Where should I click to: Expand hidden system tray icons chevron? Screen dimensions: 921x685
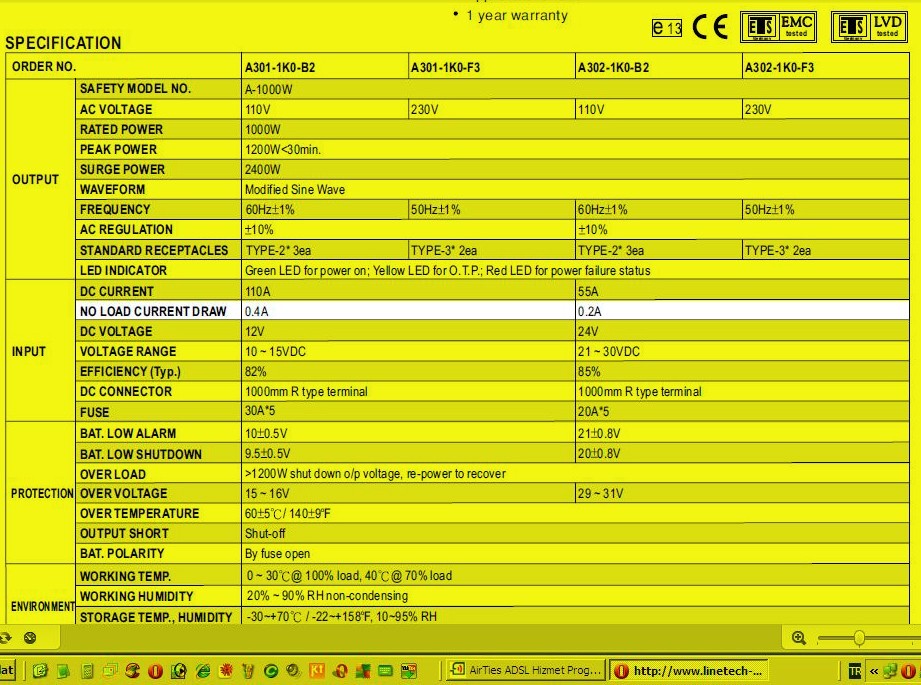(873, 671)
